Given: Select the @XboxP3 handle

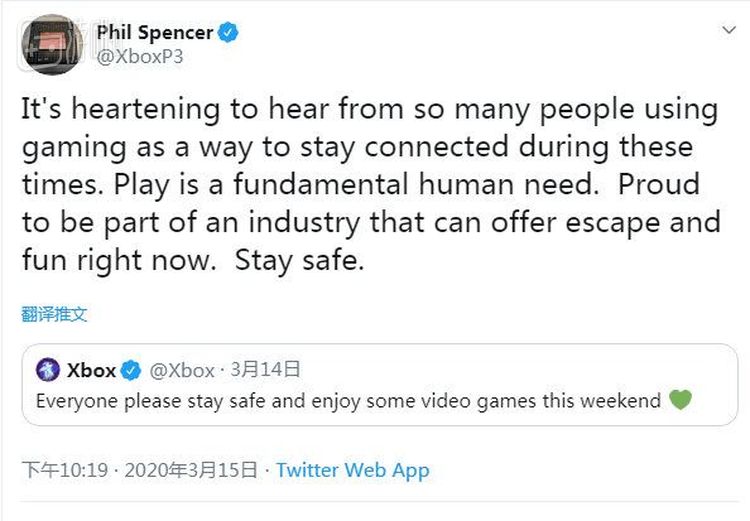Looking at the screenshot, I should coord(139,57).
